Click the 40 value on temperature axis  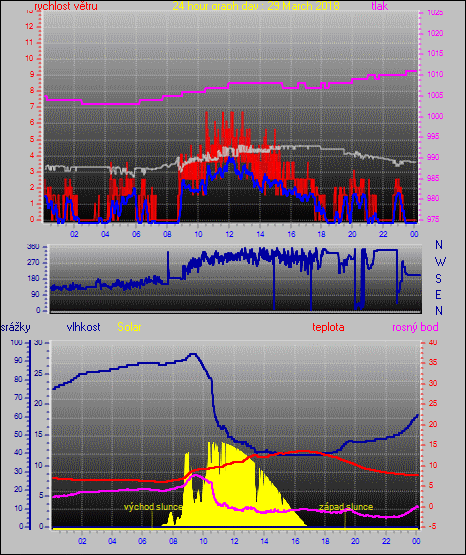[433, 342]
